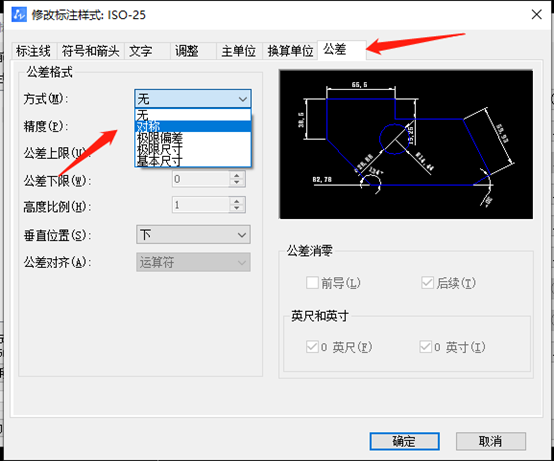Click the 公差下限 value field
This screenshot has width=554, height=461.
coord(201,179)
